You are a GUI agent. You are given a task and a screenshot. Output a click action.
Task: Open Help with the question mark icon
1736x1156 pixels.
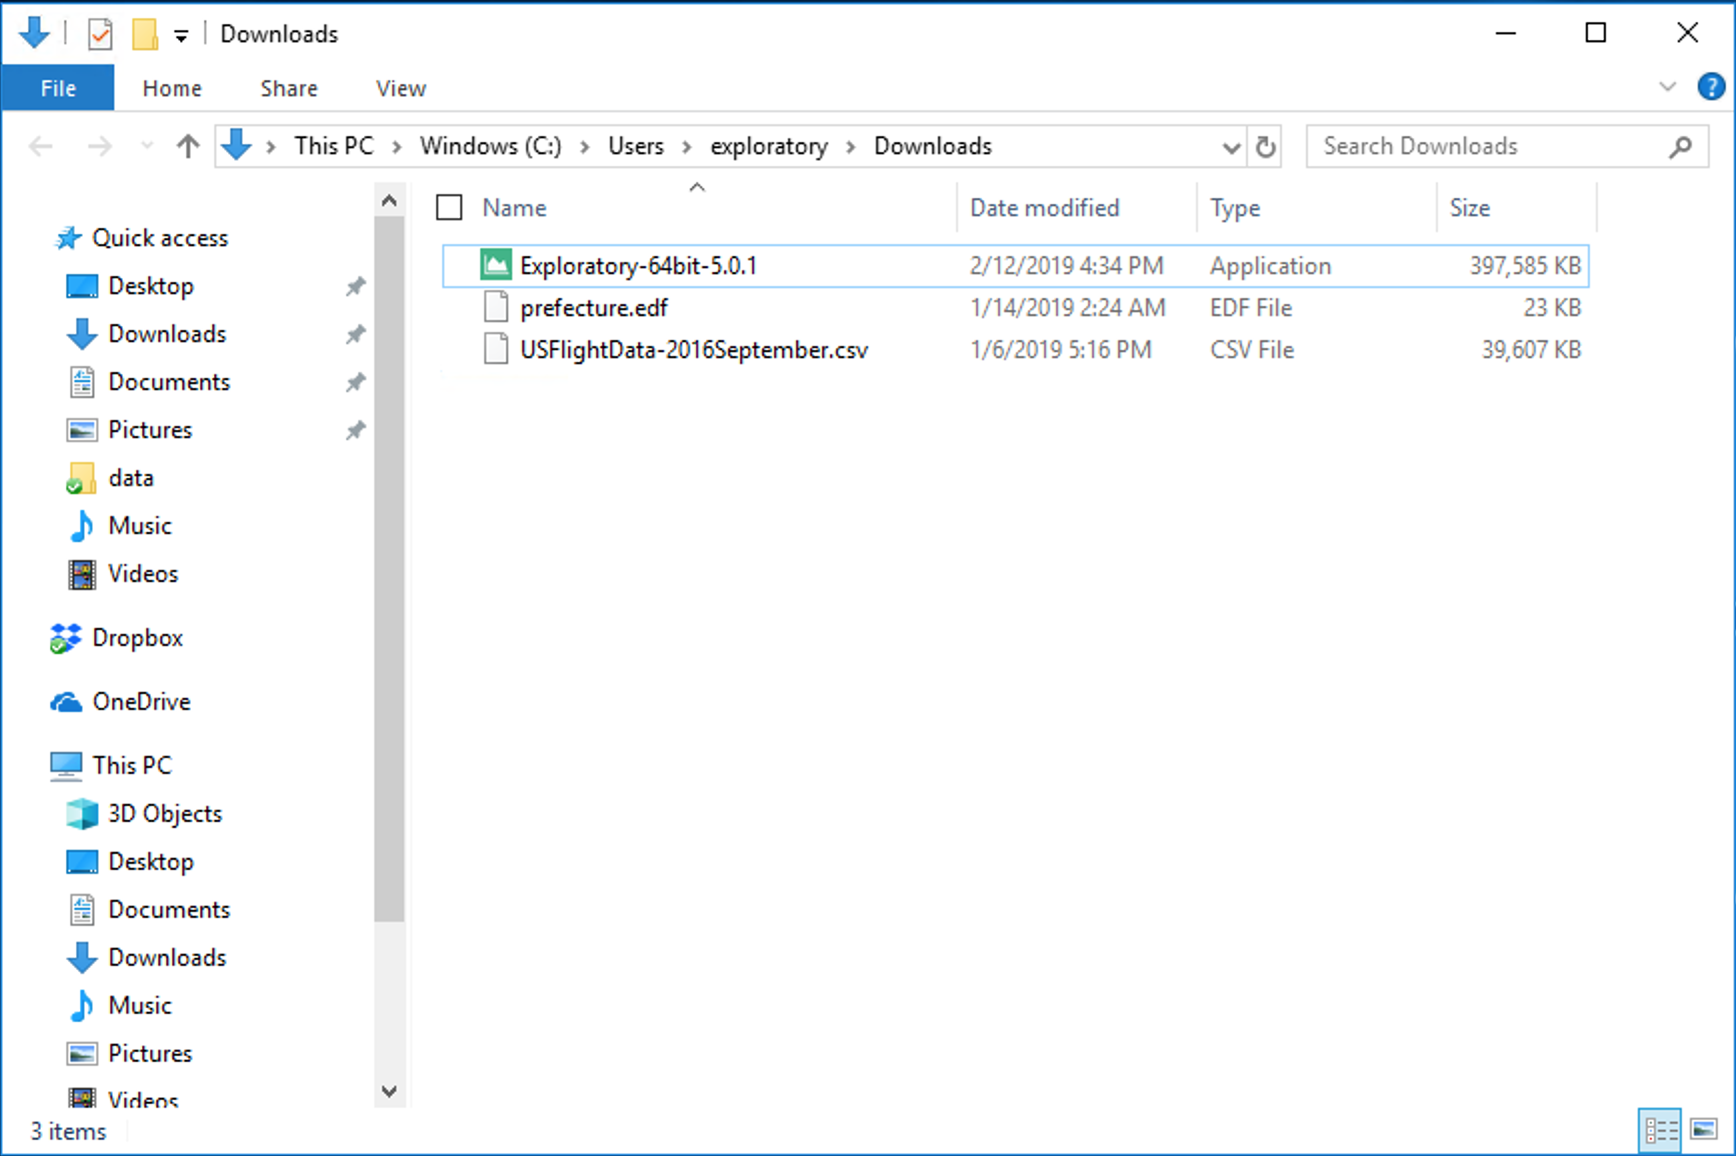tap(1711, 87)
